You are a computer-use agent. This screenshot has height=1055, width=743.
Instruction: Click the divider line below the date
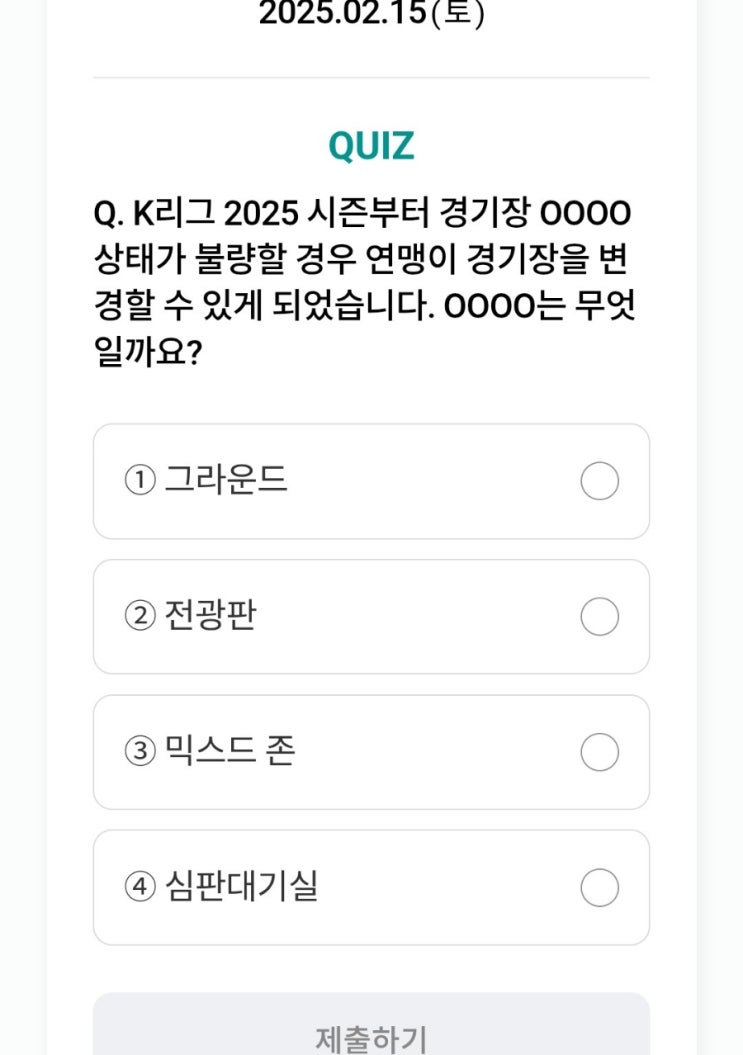click(372, 77)
